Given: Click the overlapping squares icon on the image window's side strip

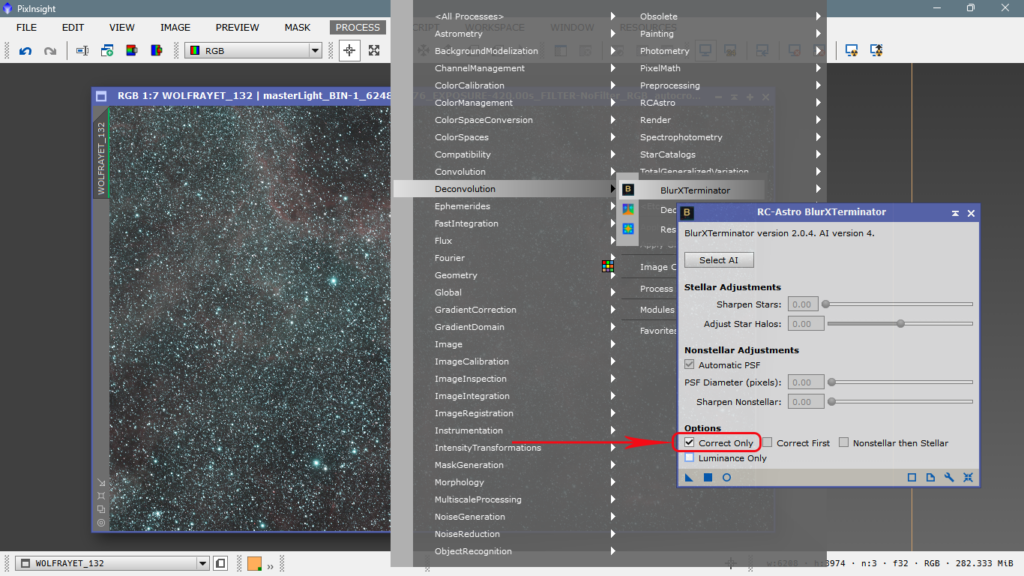Looking at the screenshot, I should pyautogui.click(x=101, y=509).
